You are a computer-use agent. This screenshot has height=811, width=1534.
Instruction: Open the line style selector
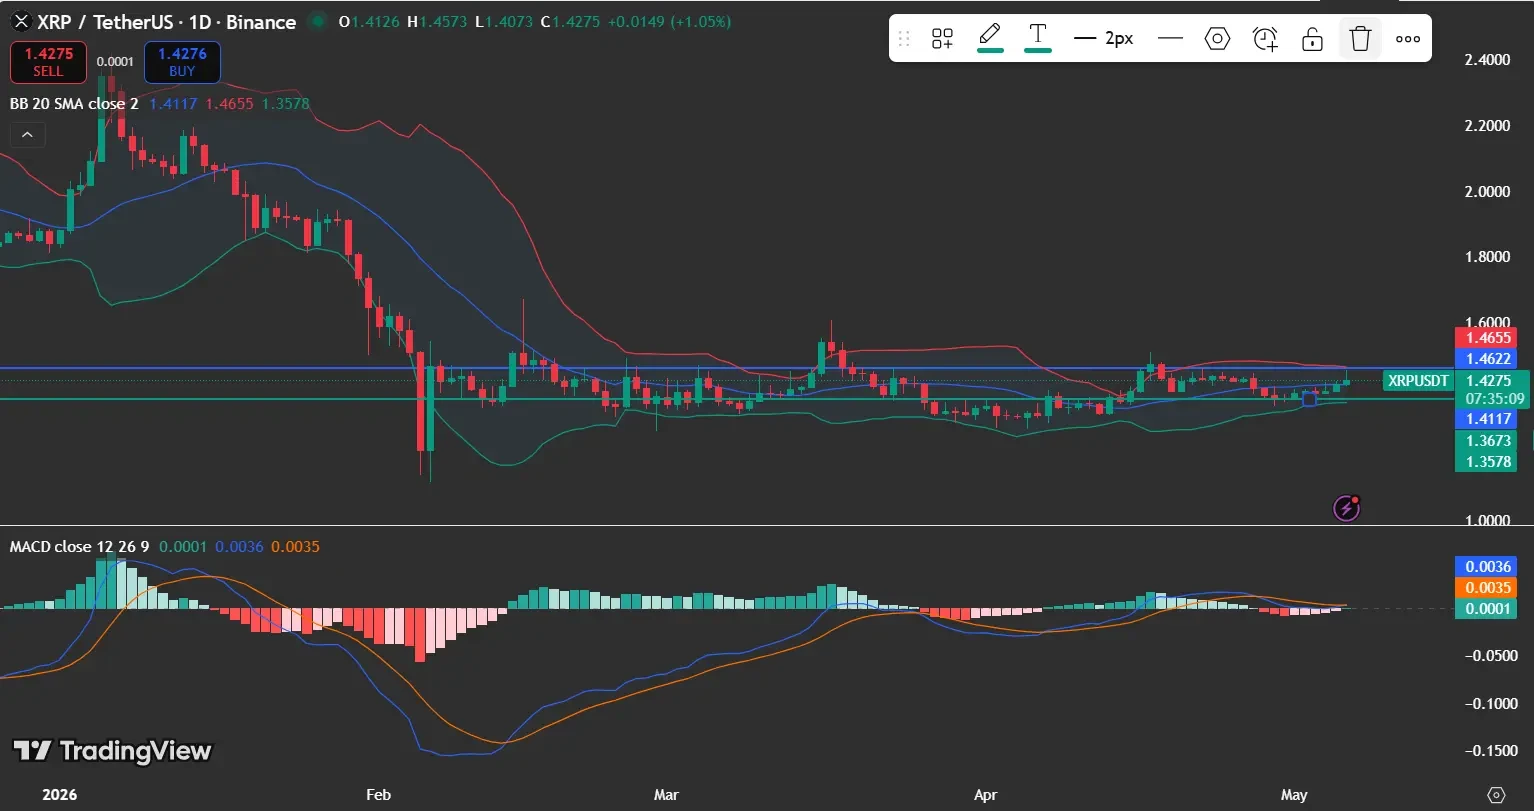click(1170, 39)
